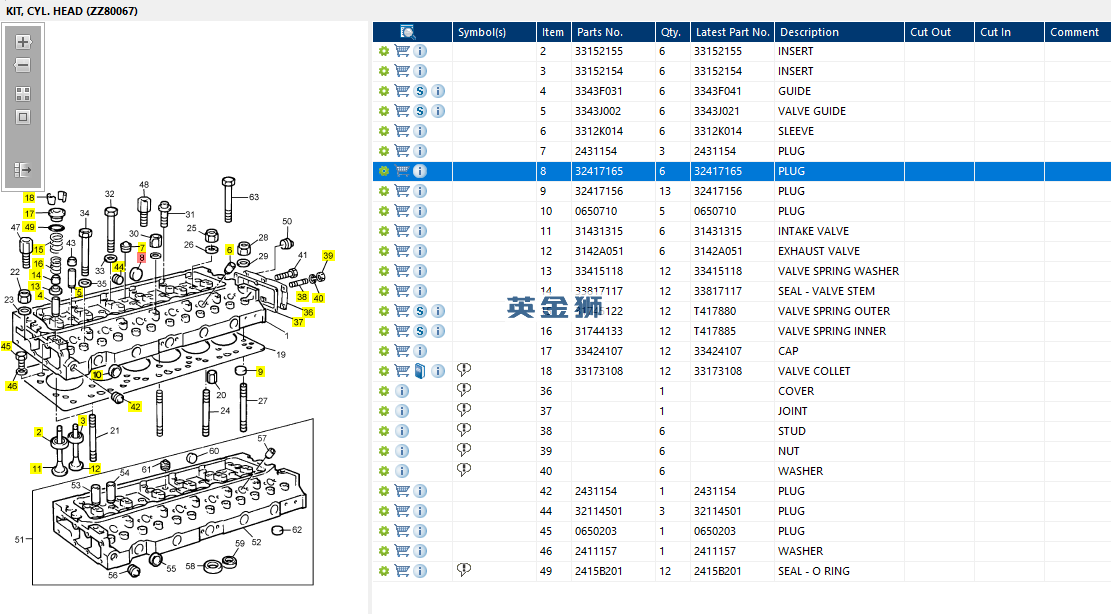Open the book icon for VALVE COLLET row
This screenshot has height=614, width=1111.
coord(420,371)
